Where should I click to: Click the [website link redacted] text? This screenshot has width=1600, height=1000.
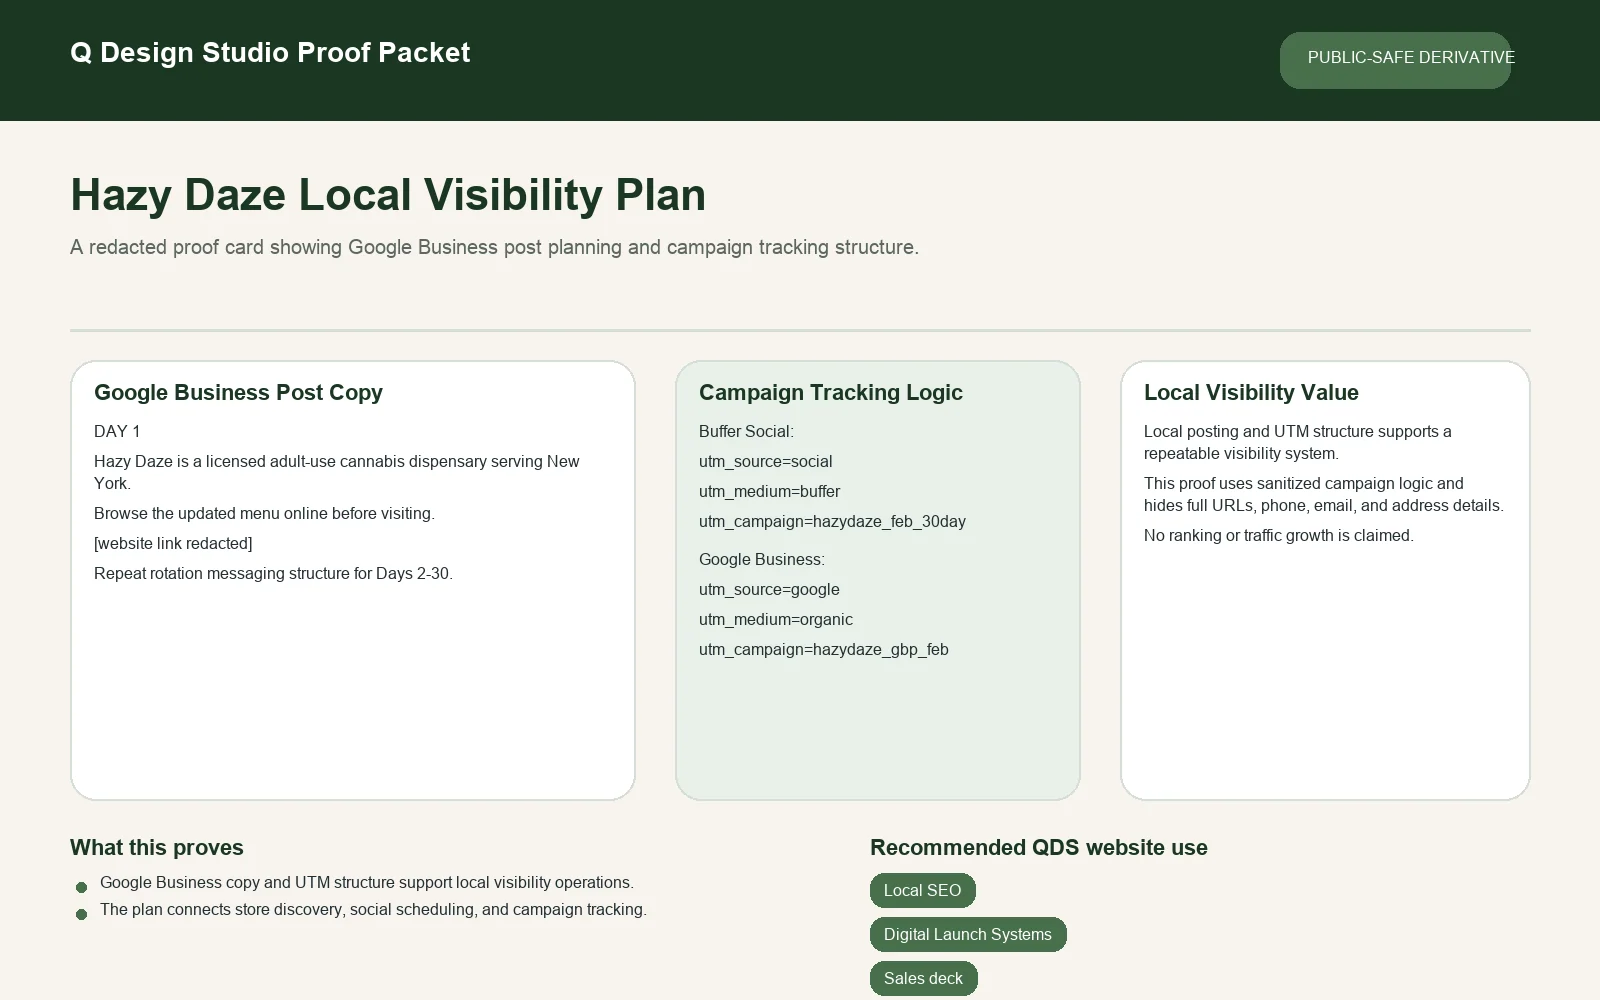point(173,543)
